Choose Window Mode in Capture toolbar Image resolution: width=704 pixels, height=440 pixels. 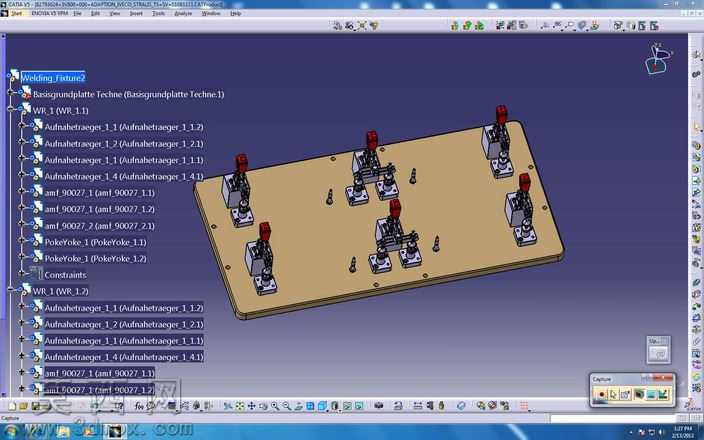pos(651,394)
